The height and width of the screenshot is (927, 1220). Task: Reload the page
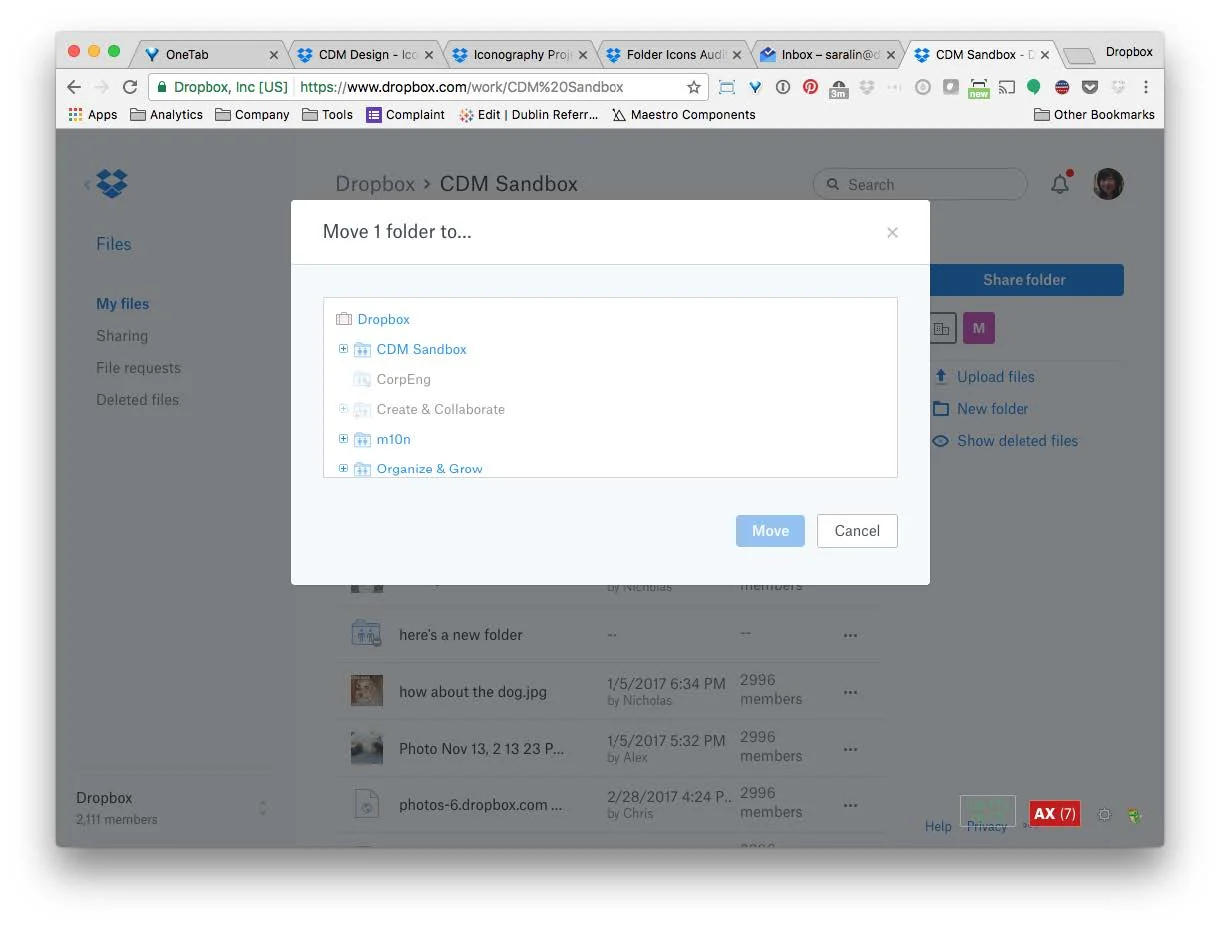[130, 87]
